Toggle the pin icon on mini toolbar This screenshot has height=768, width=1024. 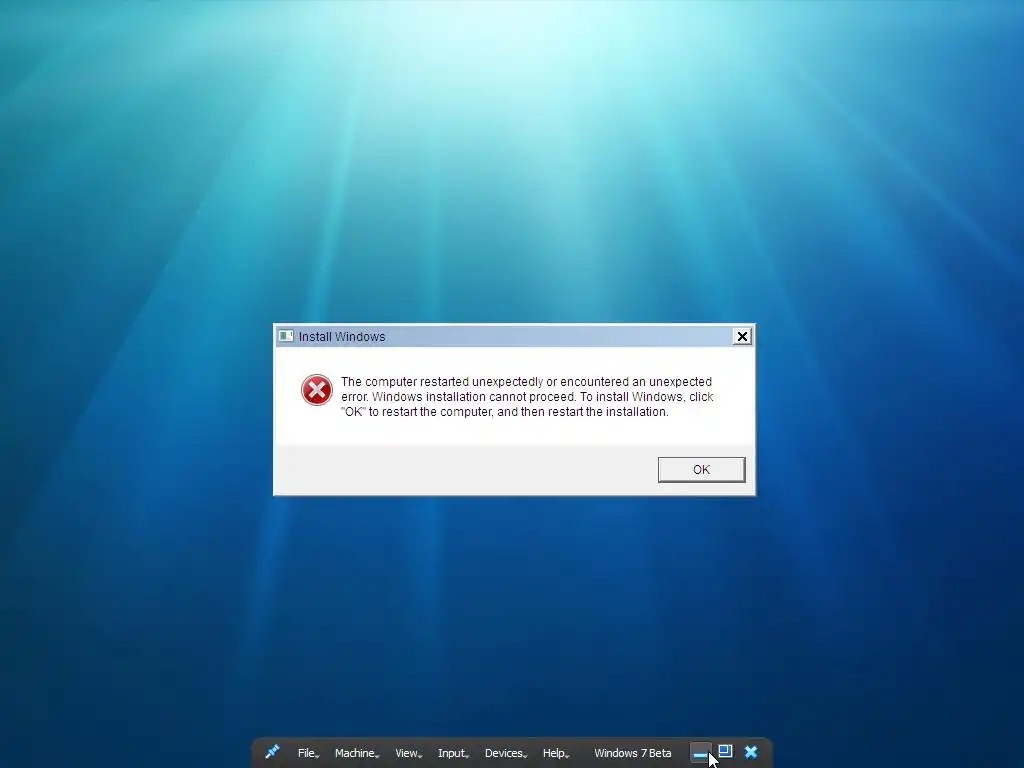pos(272,752)
